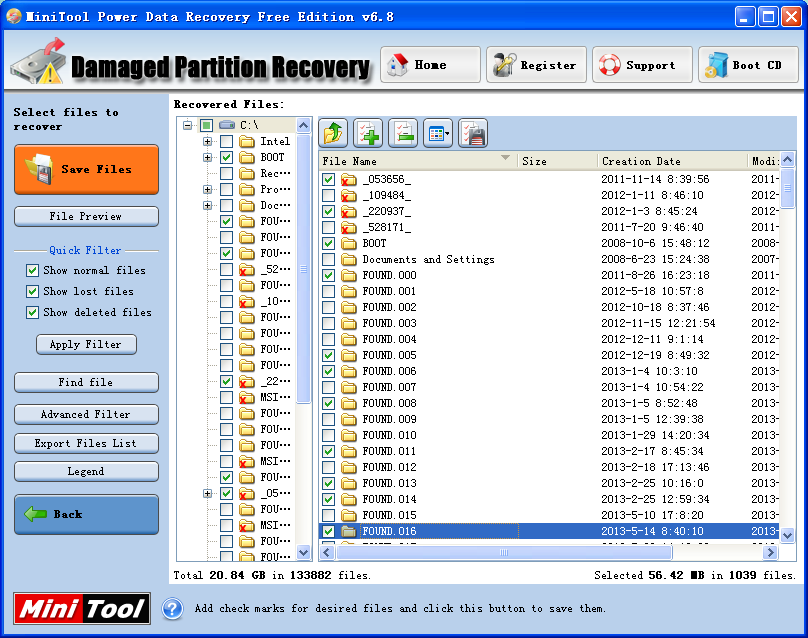Sort by Size column header
Screen dimensions: 808x638
point(558,161)
